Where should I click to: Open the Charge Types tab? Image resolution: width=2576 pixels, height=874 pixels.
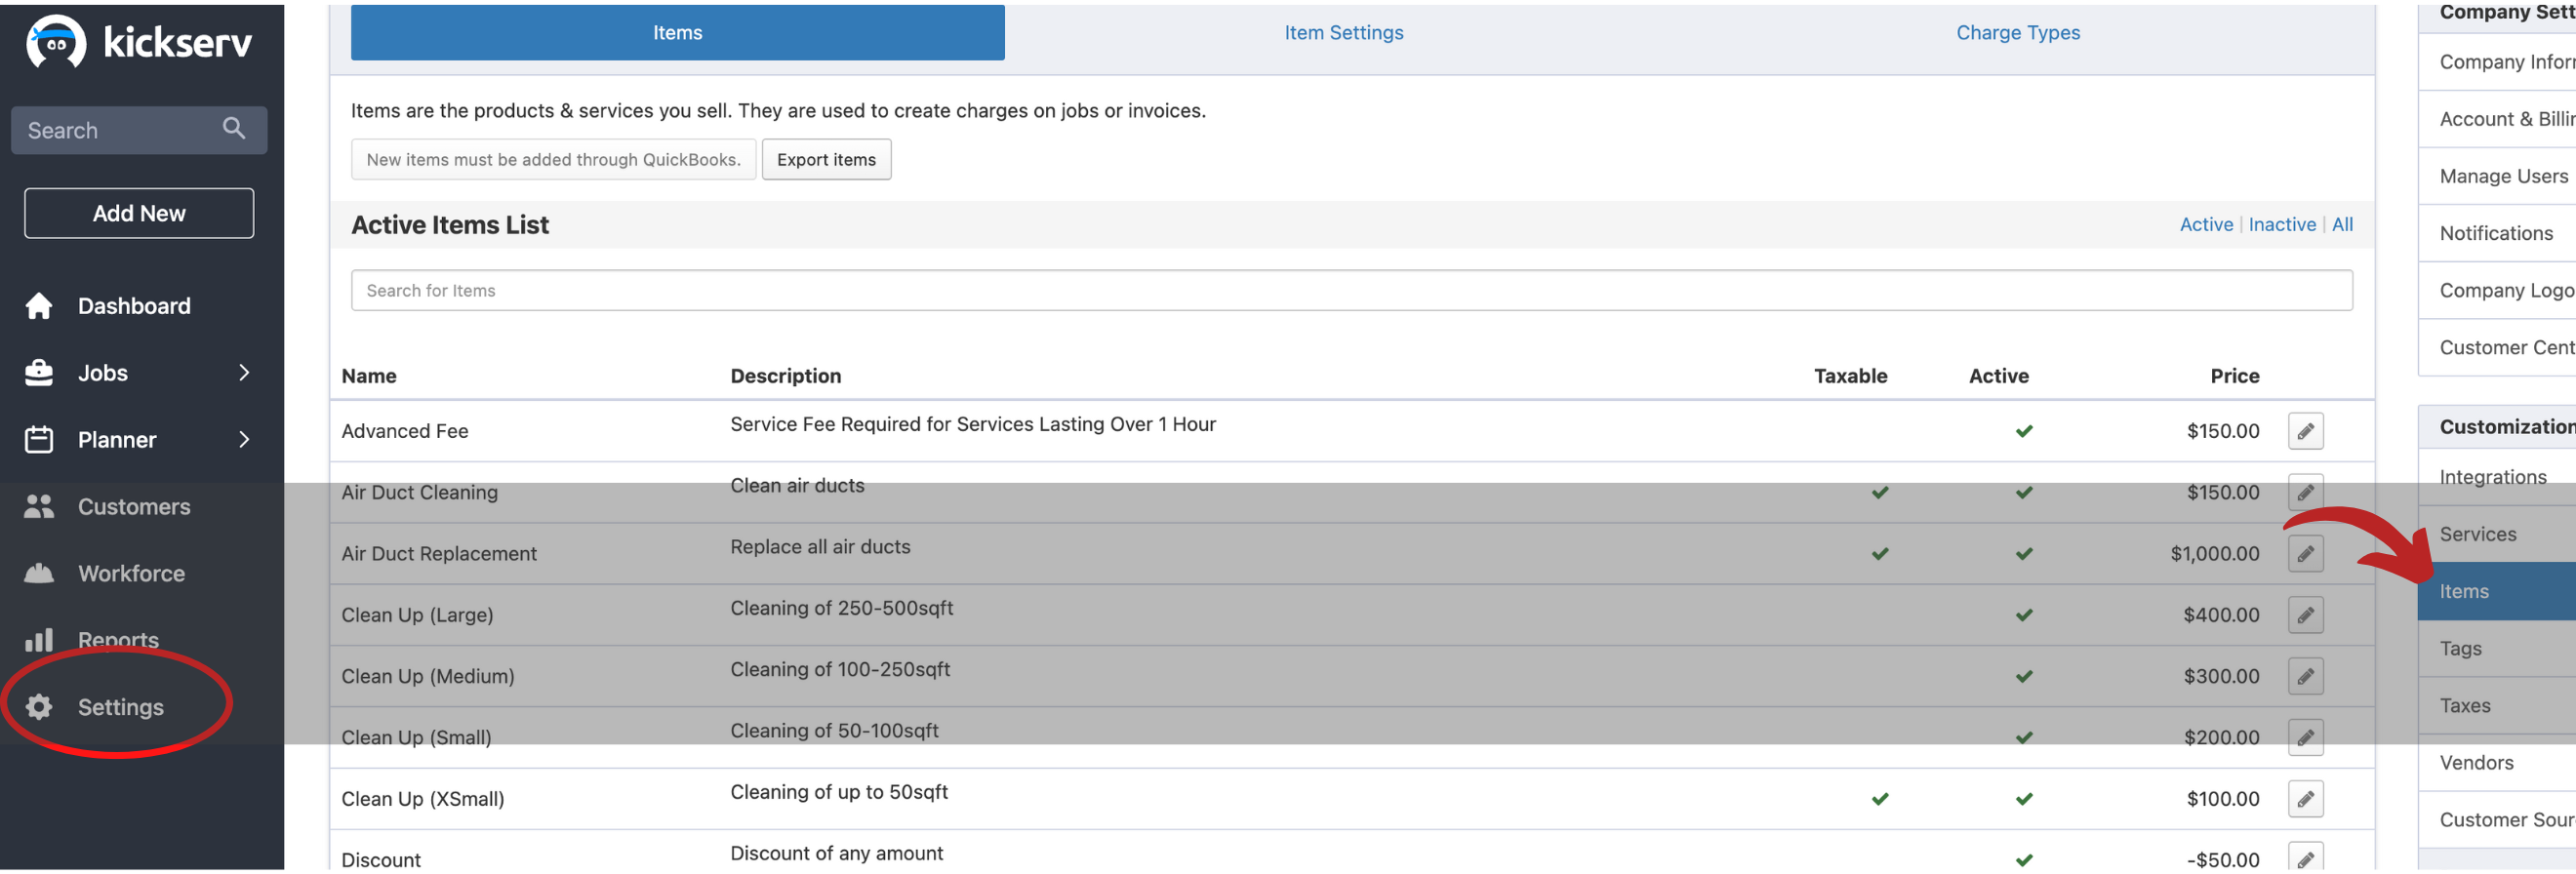tap(2017, 32)
